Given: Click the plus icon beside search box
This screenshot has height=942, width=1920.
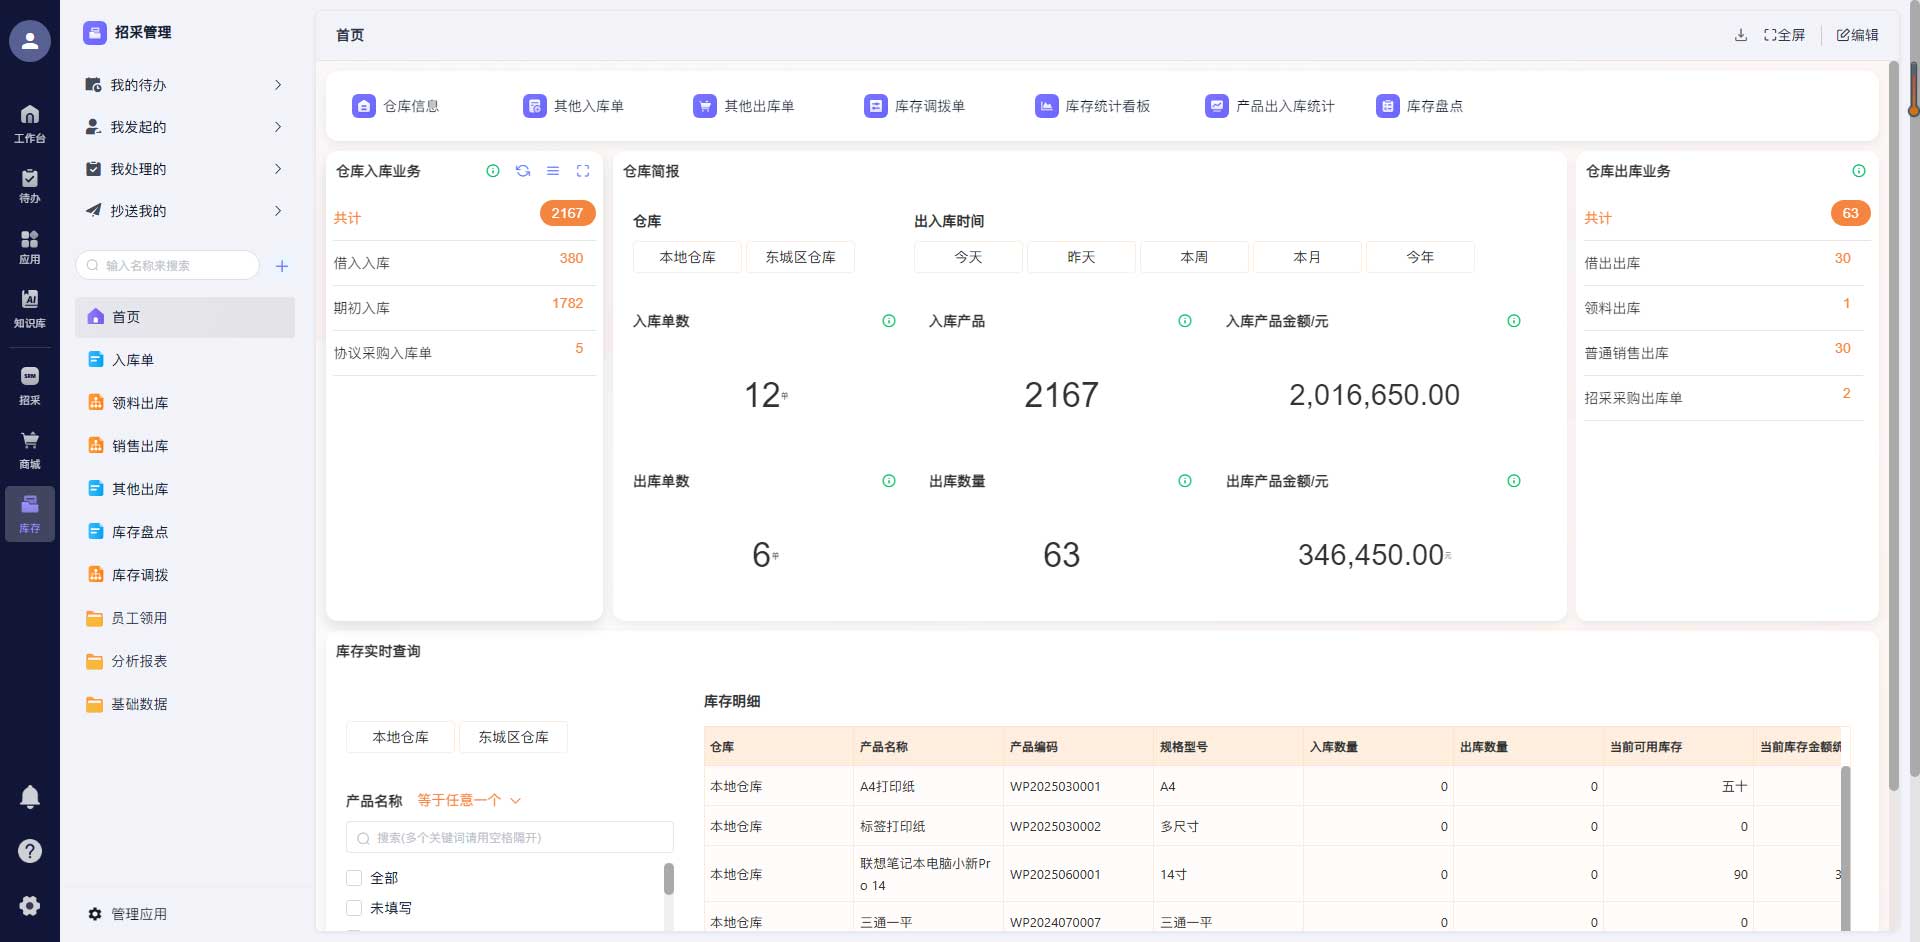Looking at the screenshot, I should [282, 266].
